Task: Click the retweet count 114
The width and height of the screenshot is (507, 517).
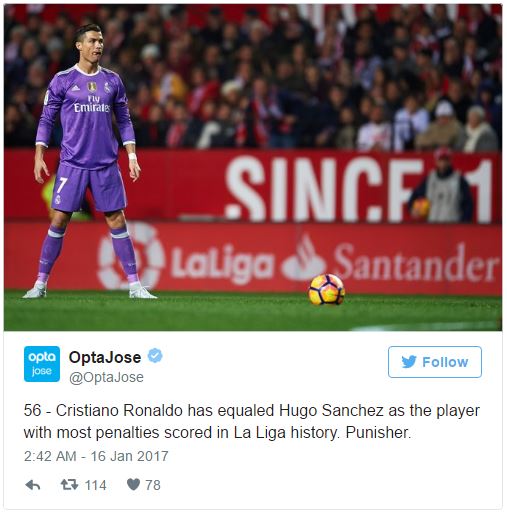Action: click(95, 485)
